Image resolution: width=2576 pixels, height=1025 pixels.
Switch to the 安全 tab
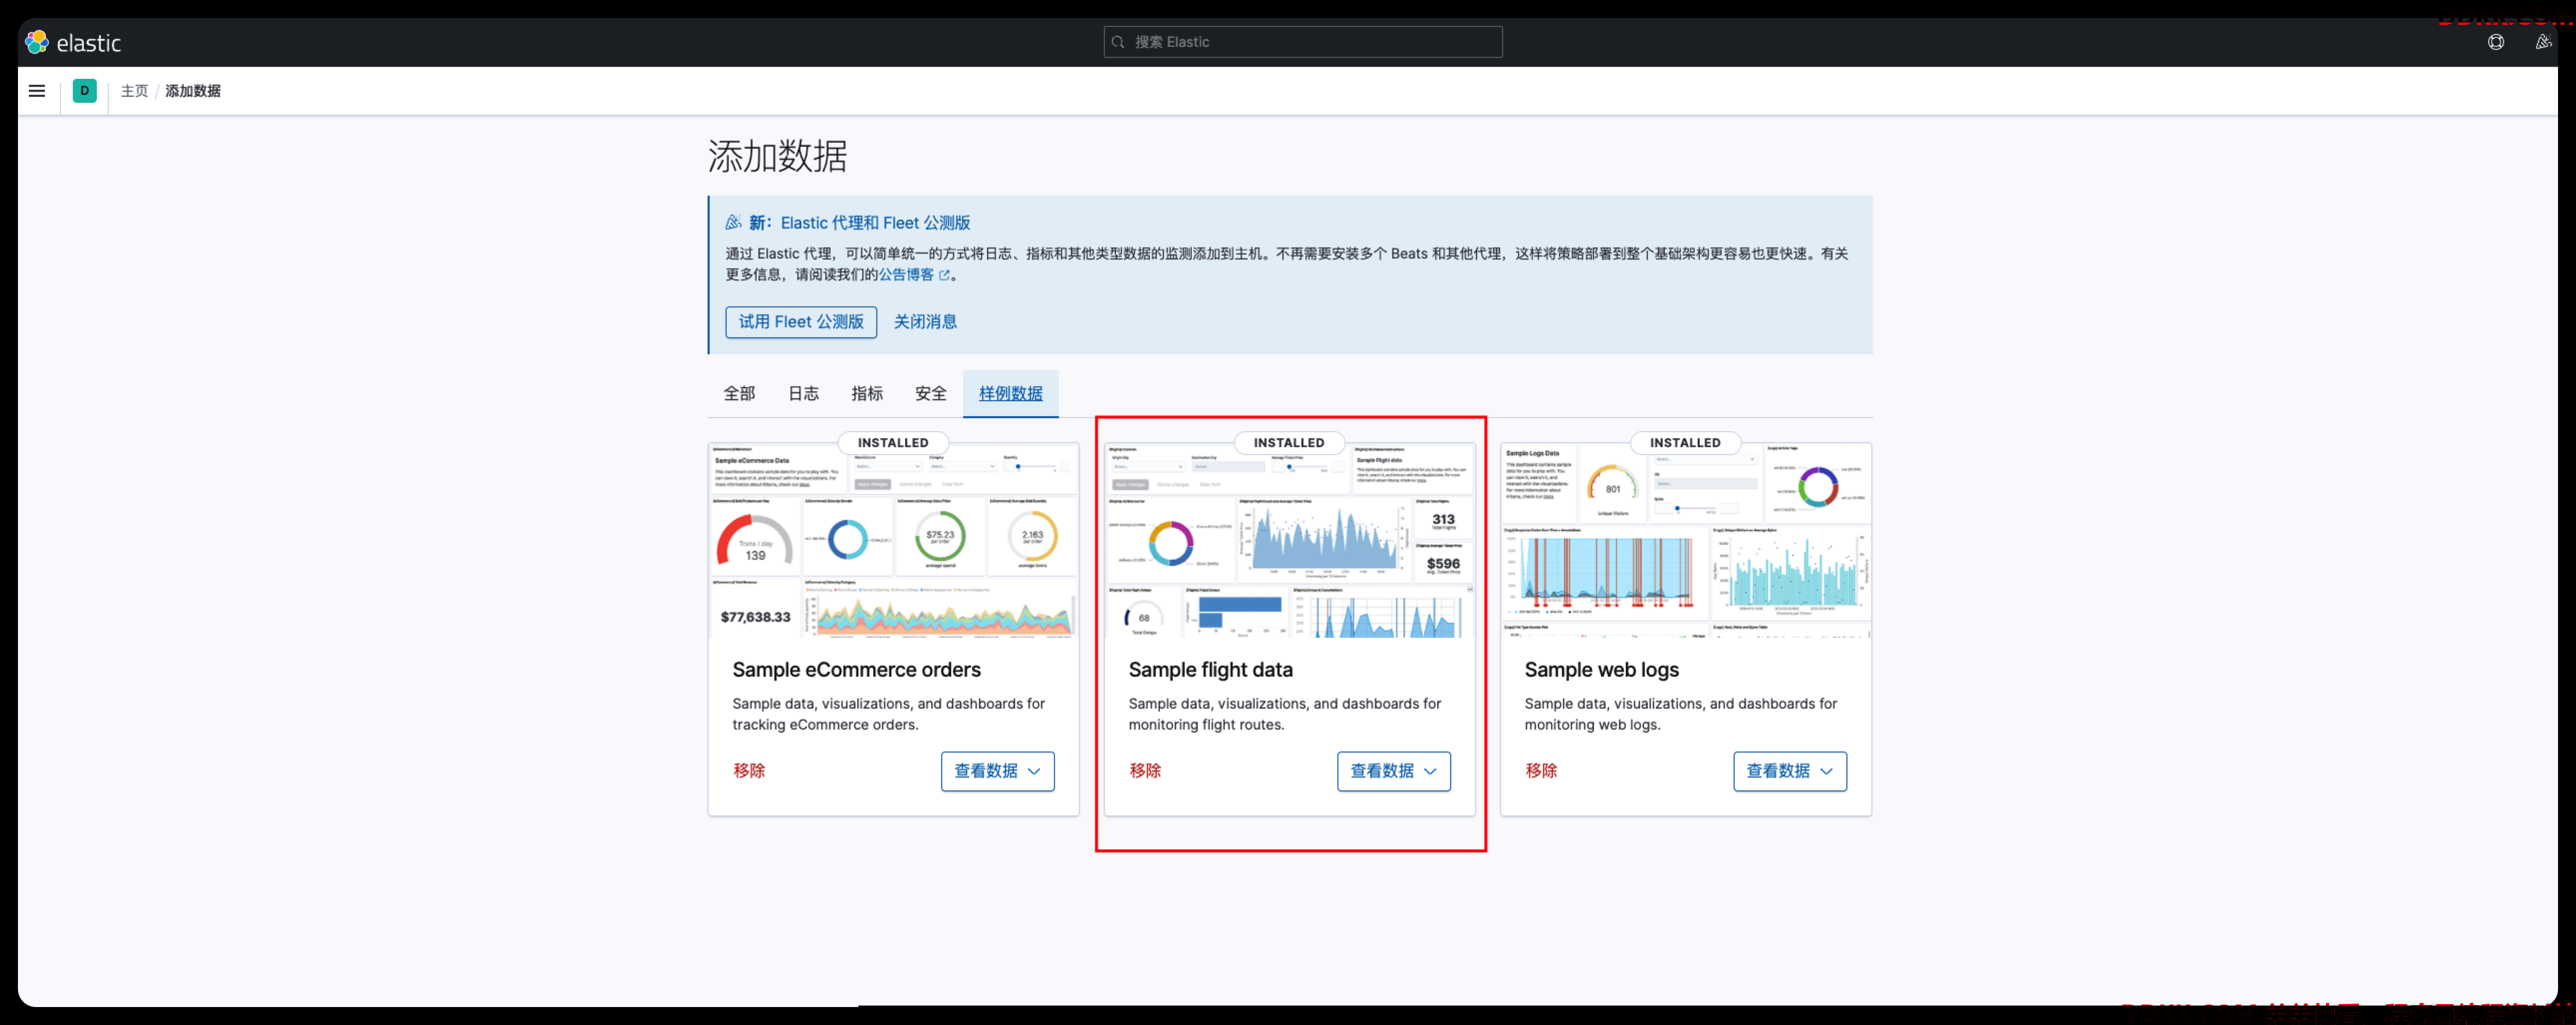(x=931, y=394)
